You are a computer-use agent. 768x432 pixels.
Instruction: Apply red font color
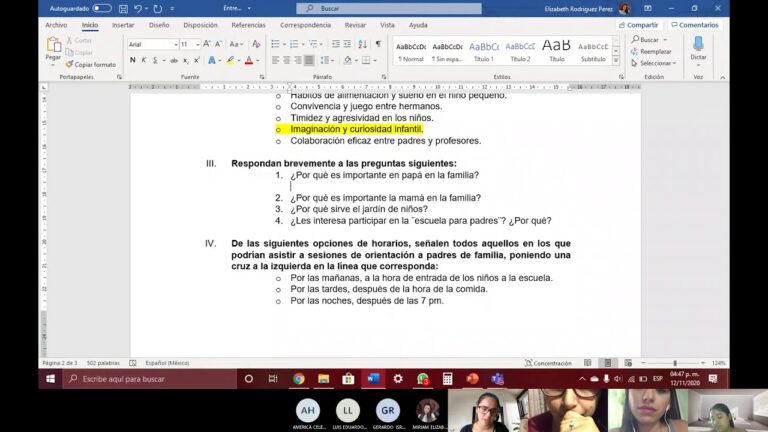249,60
